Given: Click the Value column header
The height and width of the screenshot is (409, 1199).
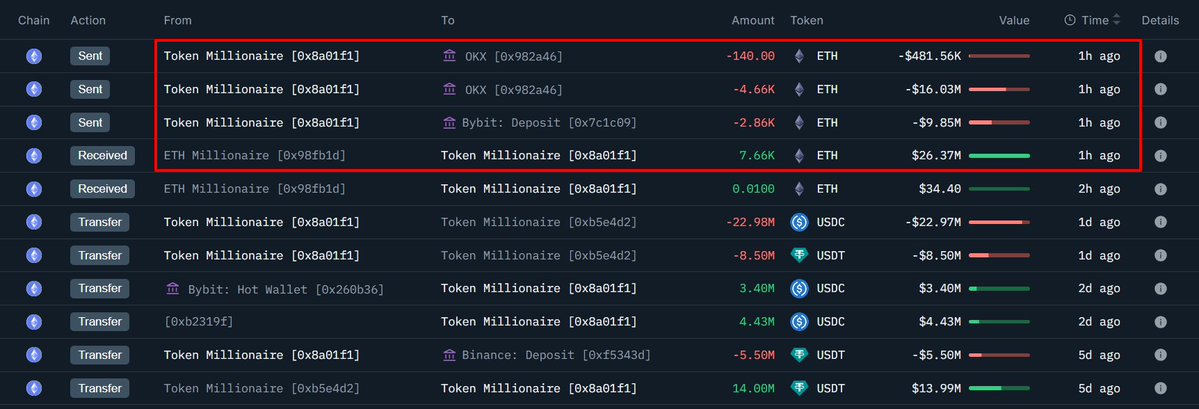Looking at the screenshot, I should coord(1014,20).
